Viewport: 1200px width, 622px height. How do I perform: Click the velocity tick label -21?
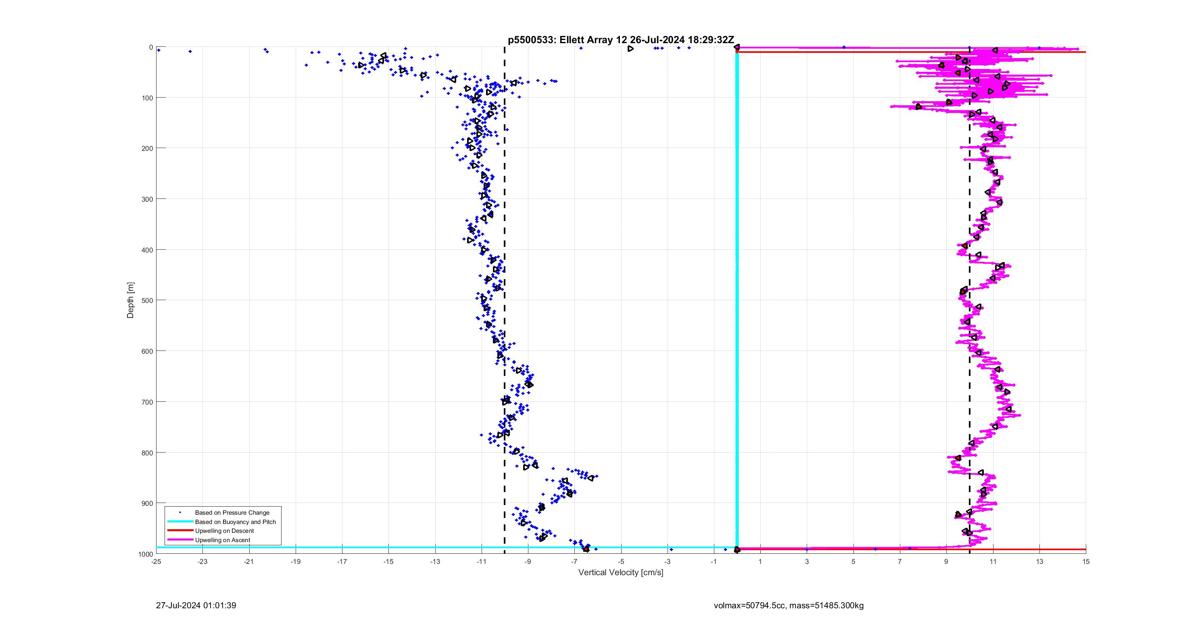(249, 562)
